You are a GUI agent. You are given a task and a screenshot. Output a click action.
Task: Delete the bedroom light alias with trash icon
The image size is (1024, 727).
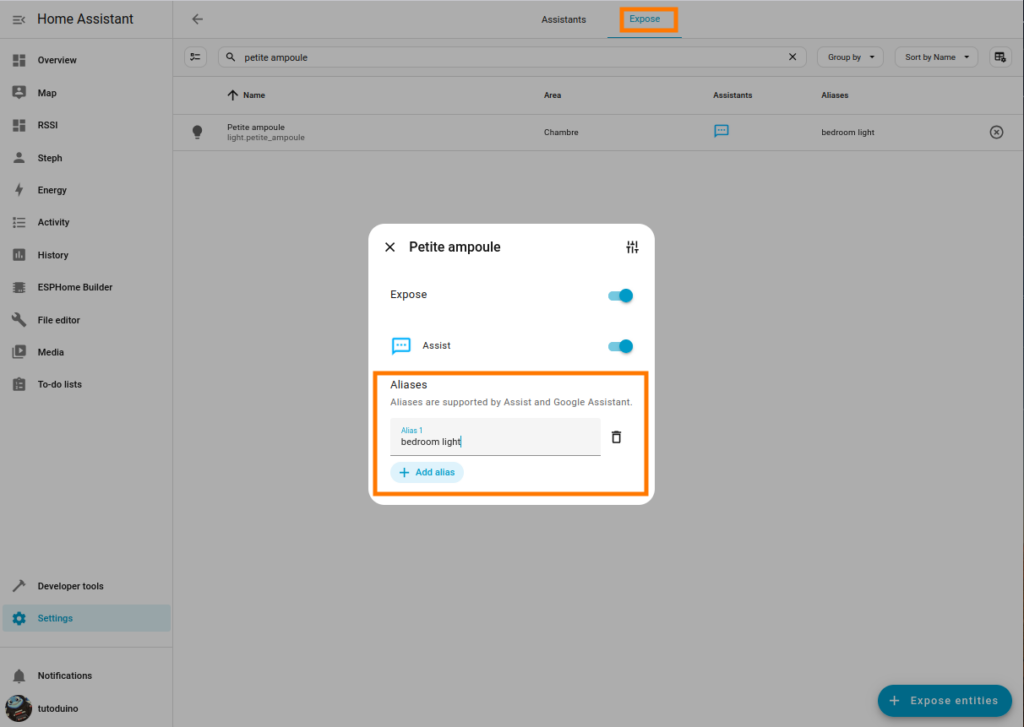point(616,437)
